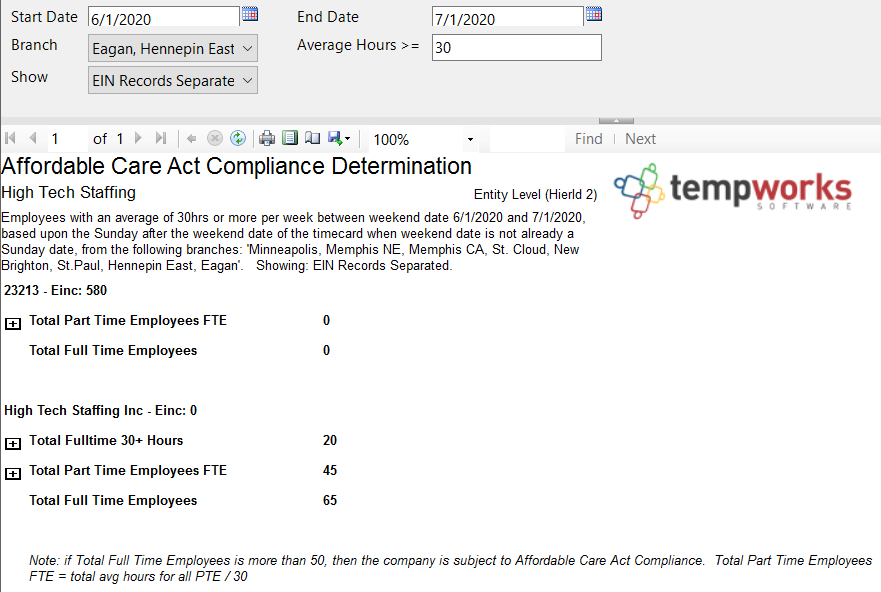This screenshot has width=881, height=592.
Task: Open the Show dropdown
Action: pos(173,80)
